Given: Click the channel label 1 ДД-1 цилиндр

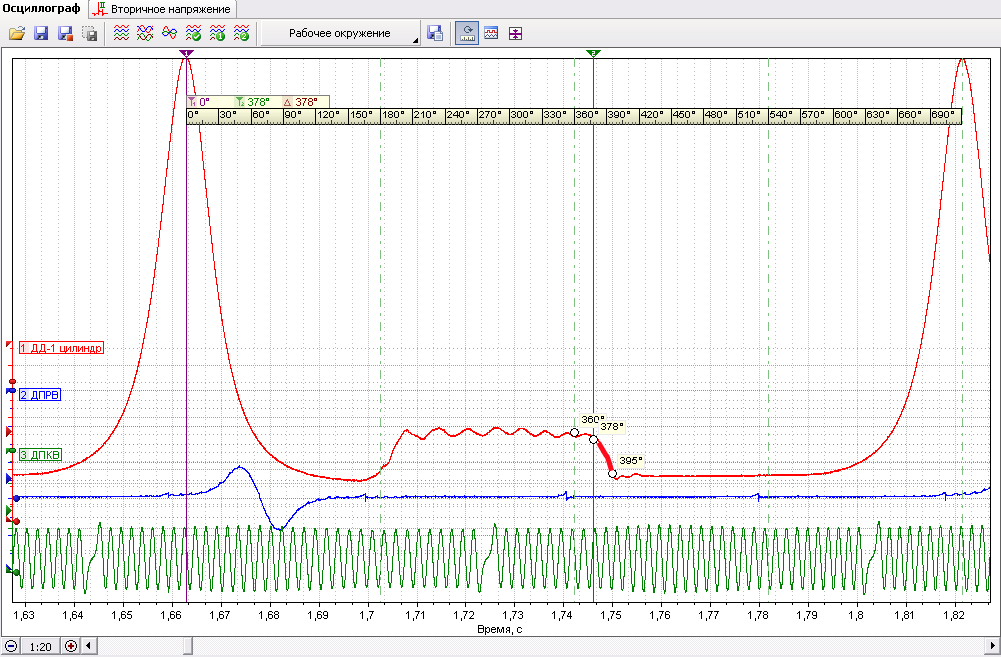Looking at the screenshot, I should click(x=61, y=348).
